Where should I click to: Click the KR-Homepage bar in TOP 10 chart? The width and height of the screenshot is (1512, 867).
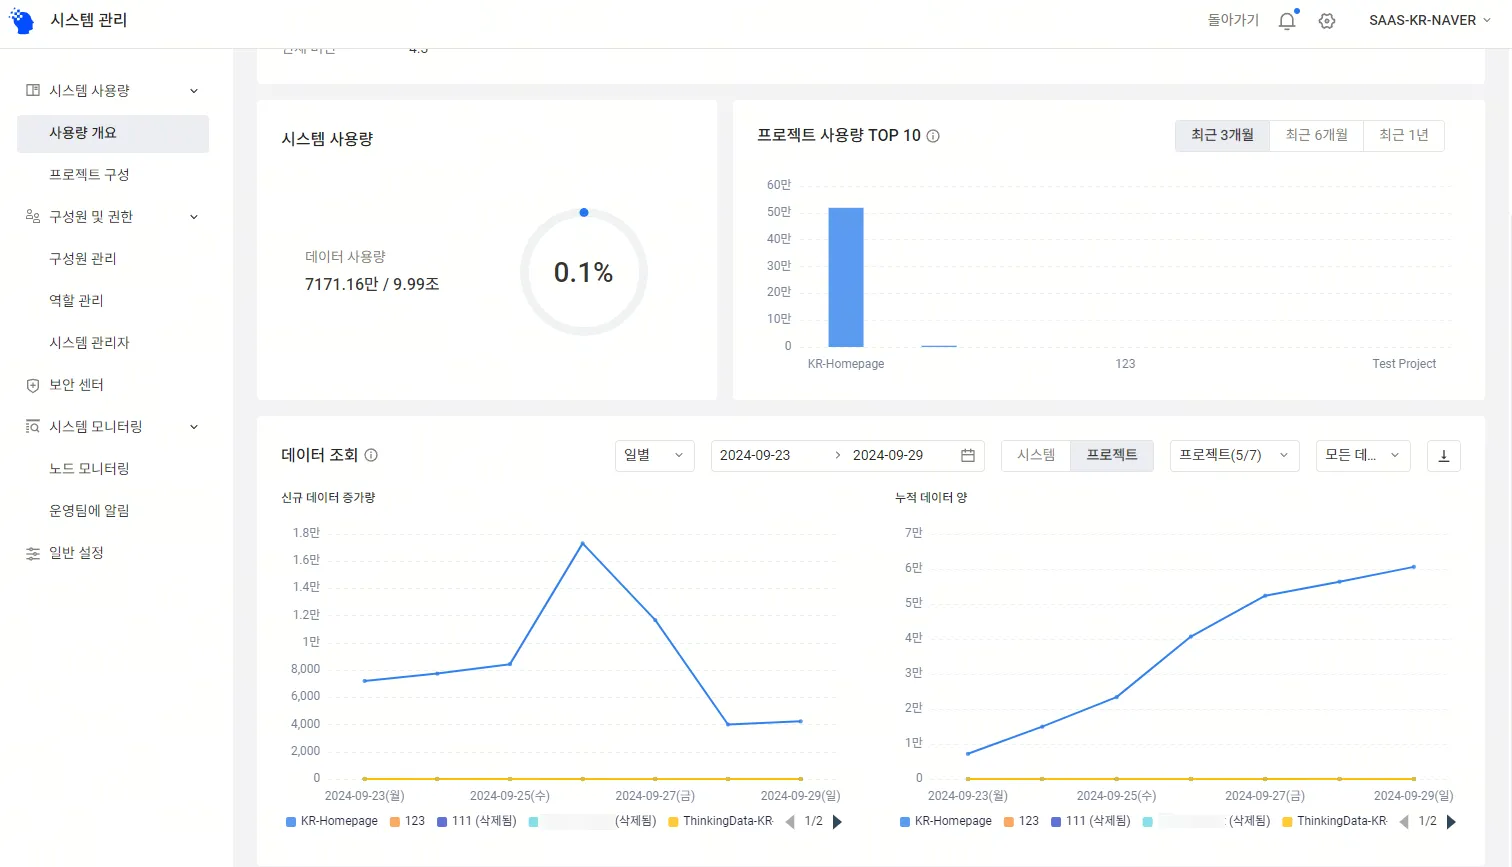pyautogui.click(x=846, y=277)
